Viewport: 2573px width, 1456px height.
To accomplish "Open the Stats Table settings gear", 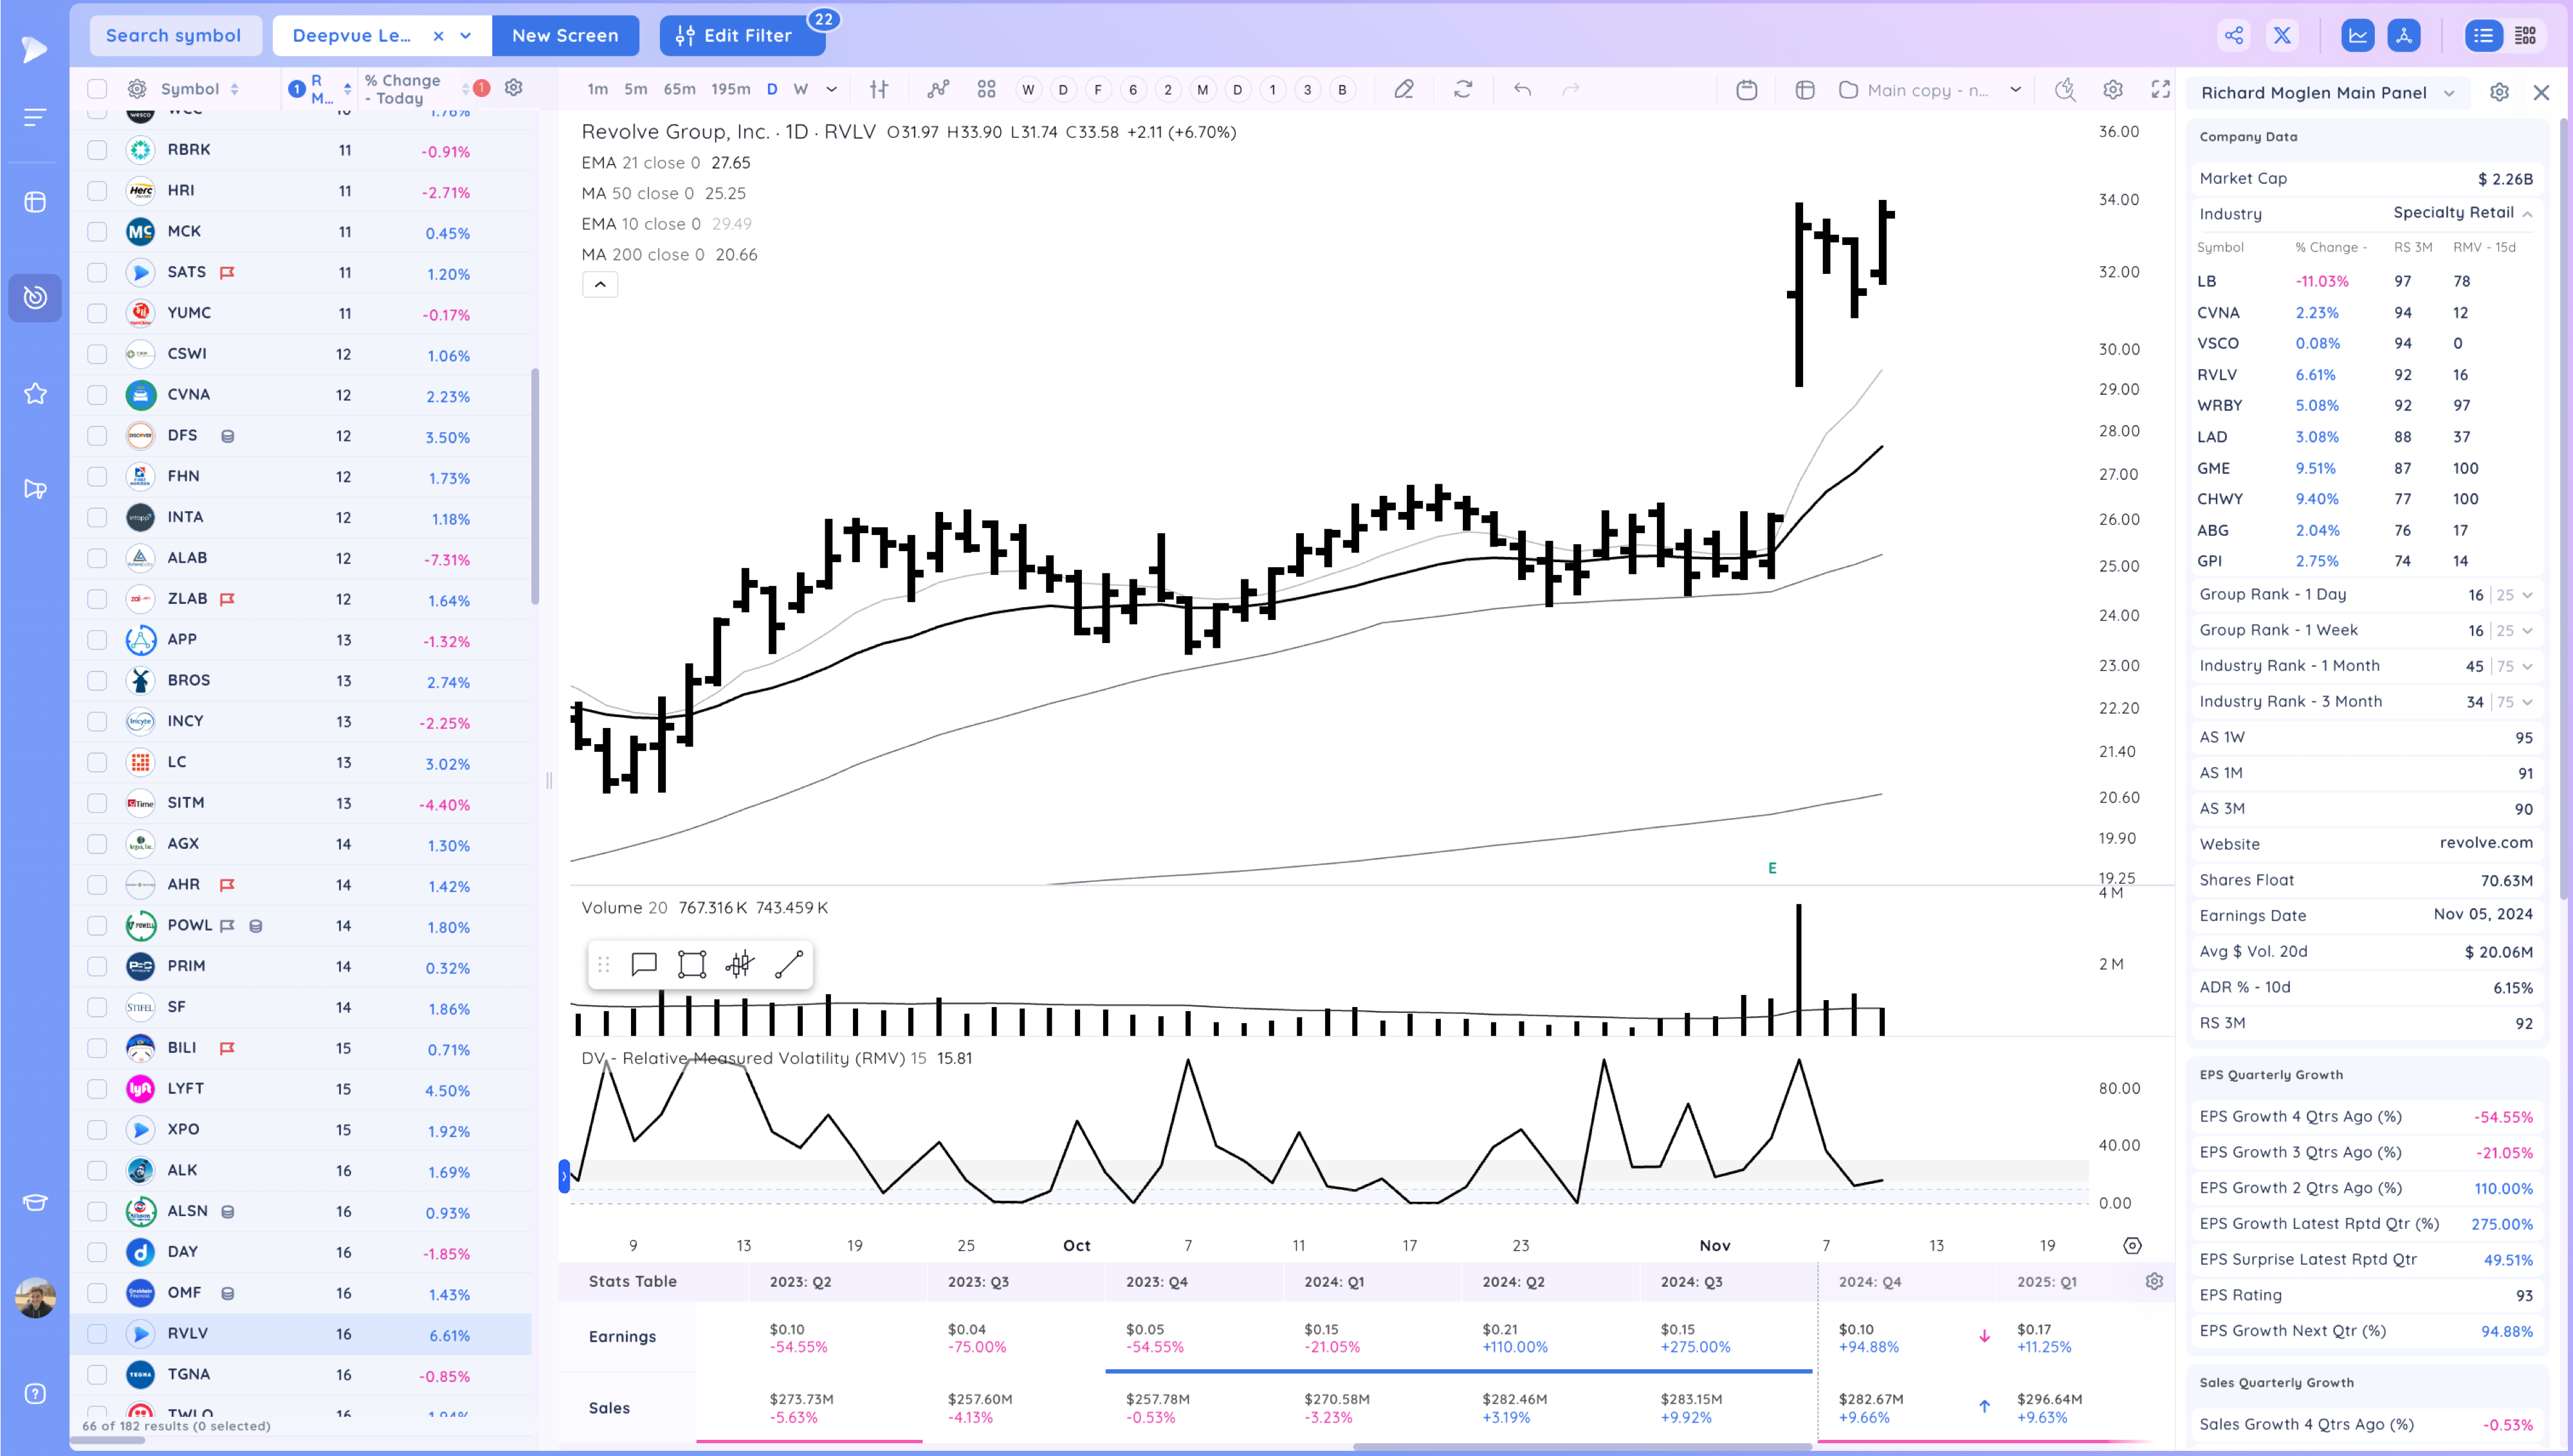I will coord(2154,1281).
